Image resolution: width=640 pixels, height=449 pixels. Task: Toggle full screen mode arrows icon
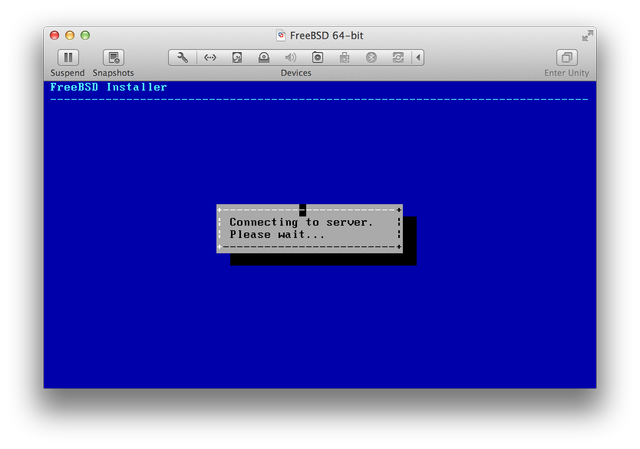(587, 36)
